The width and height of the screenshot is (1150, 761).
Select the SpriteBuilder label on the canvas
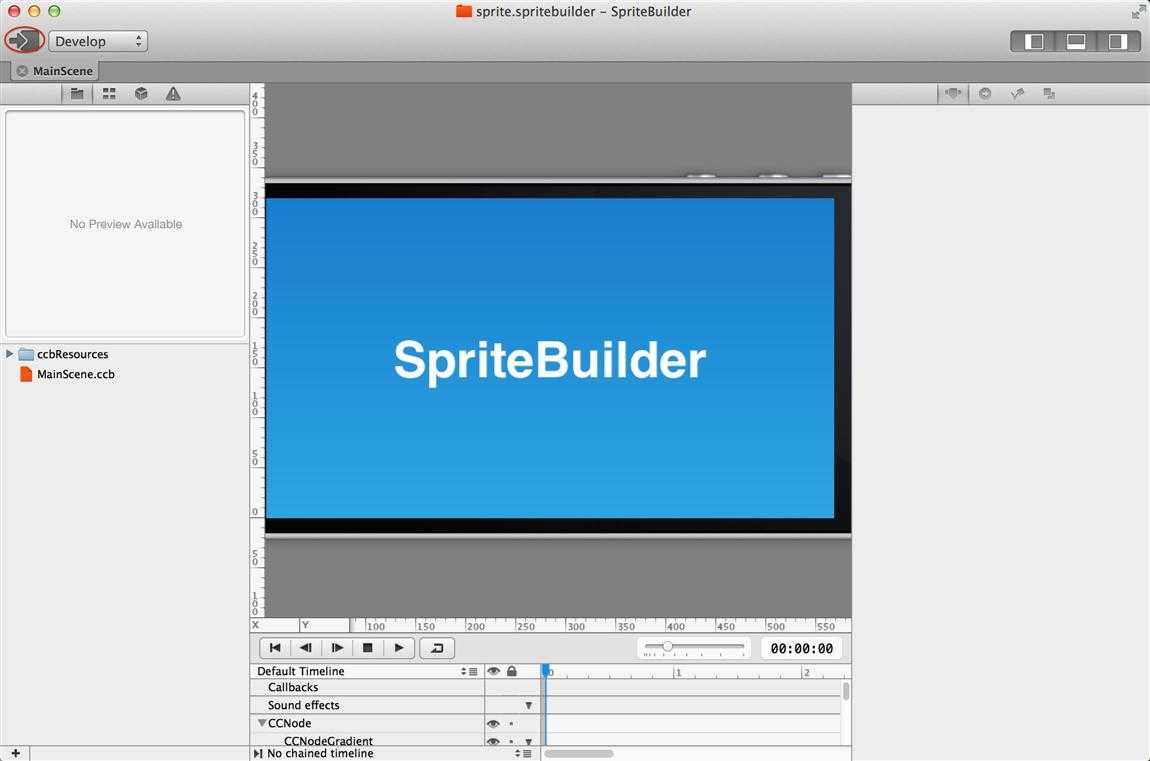pos(549,360)
